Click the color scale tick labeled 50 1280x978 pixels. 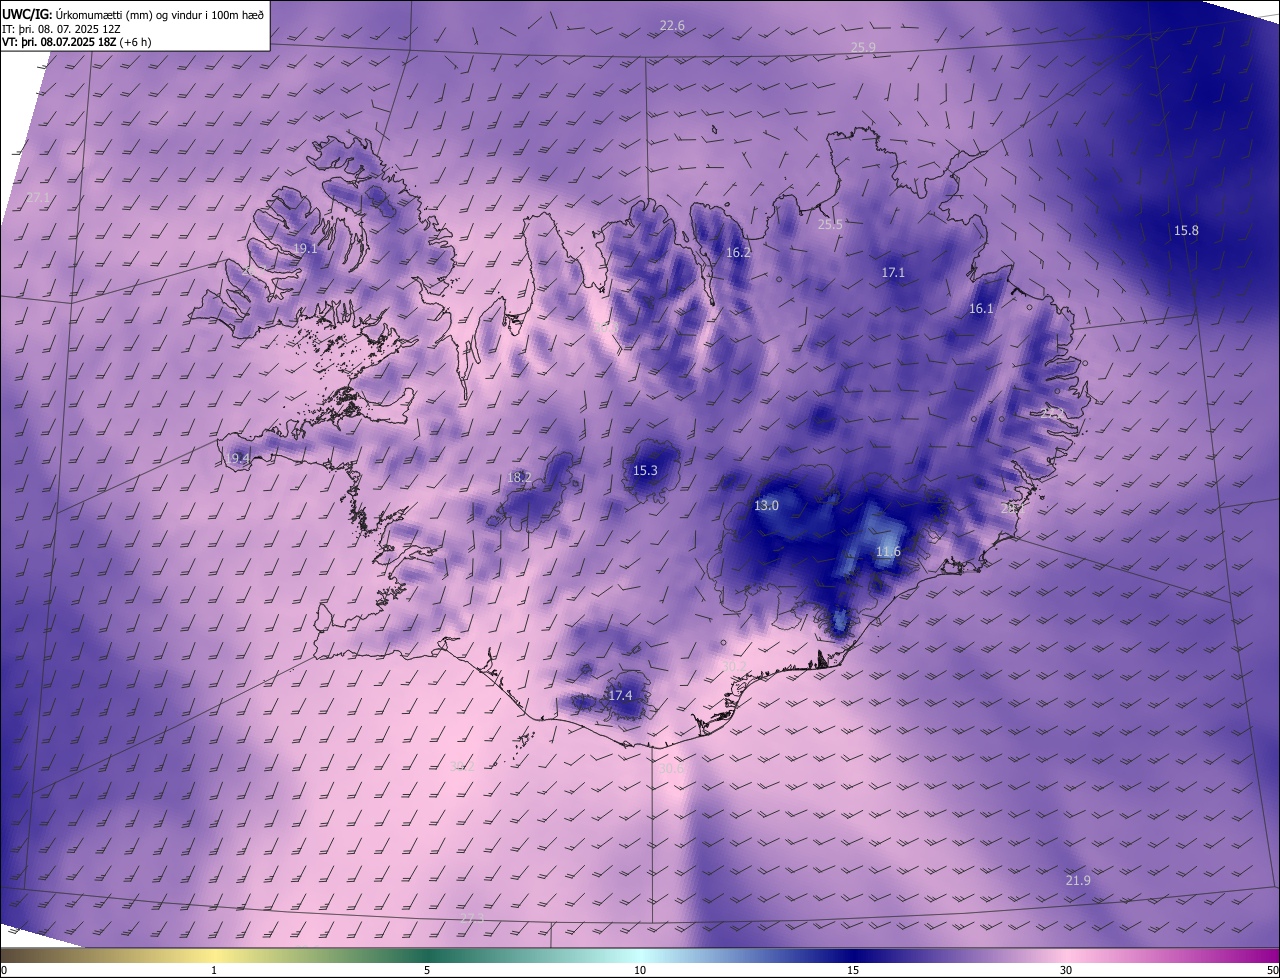1272,971
